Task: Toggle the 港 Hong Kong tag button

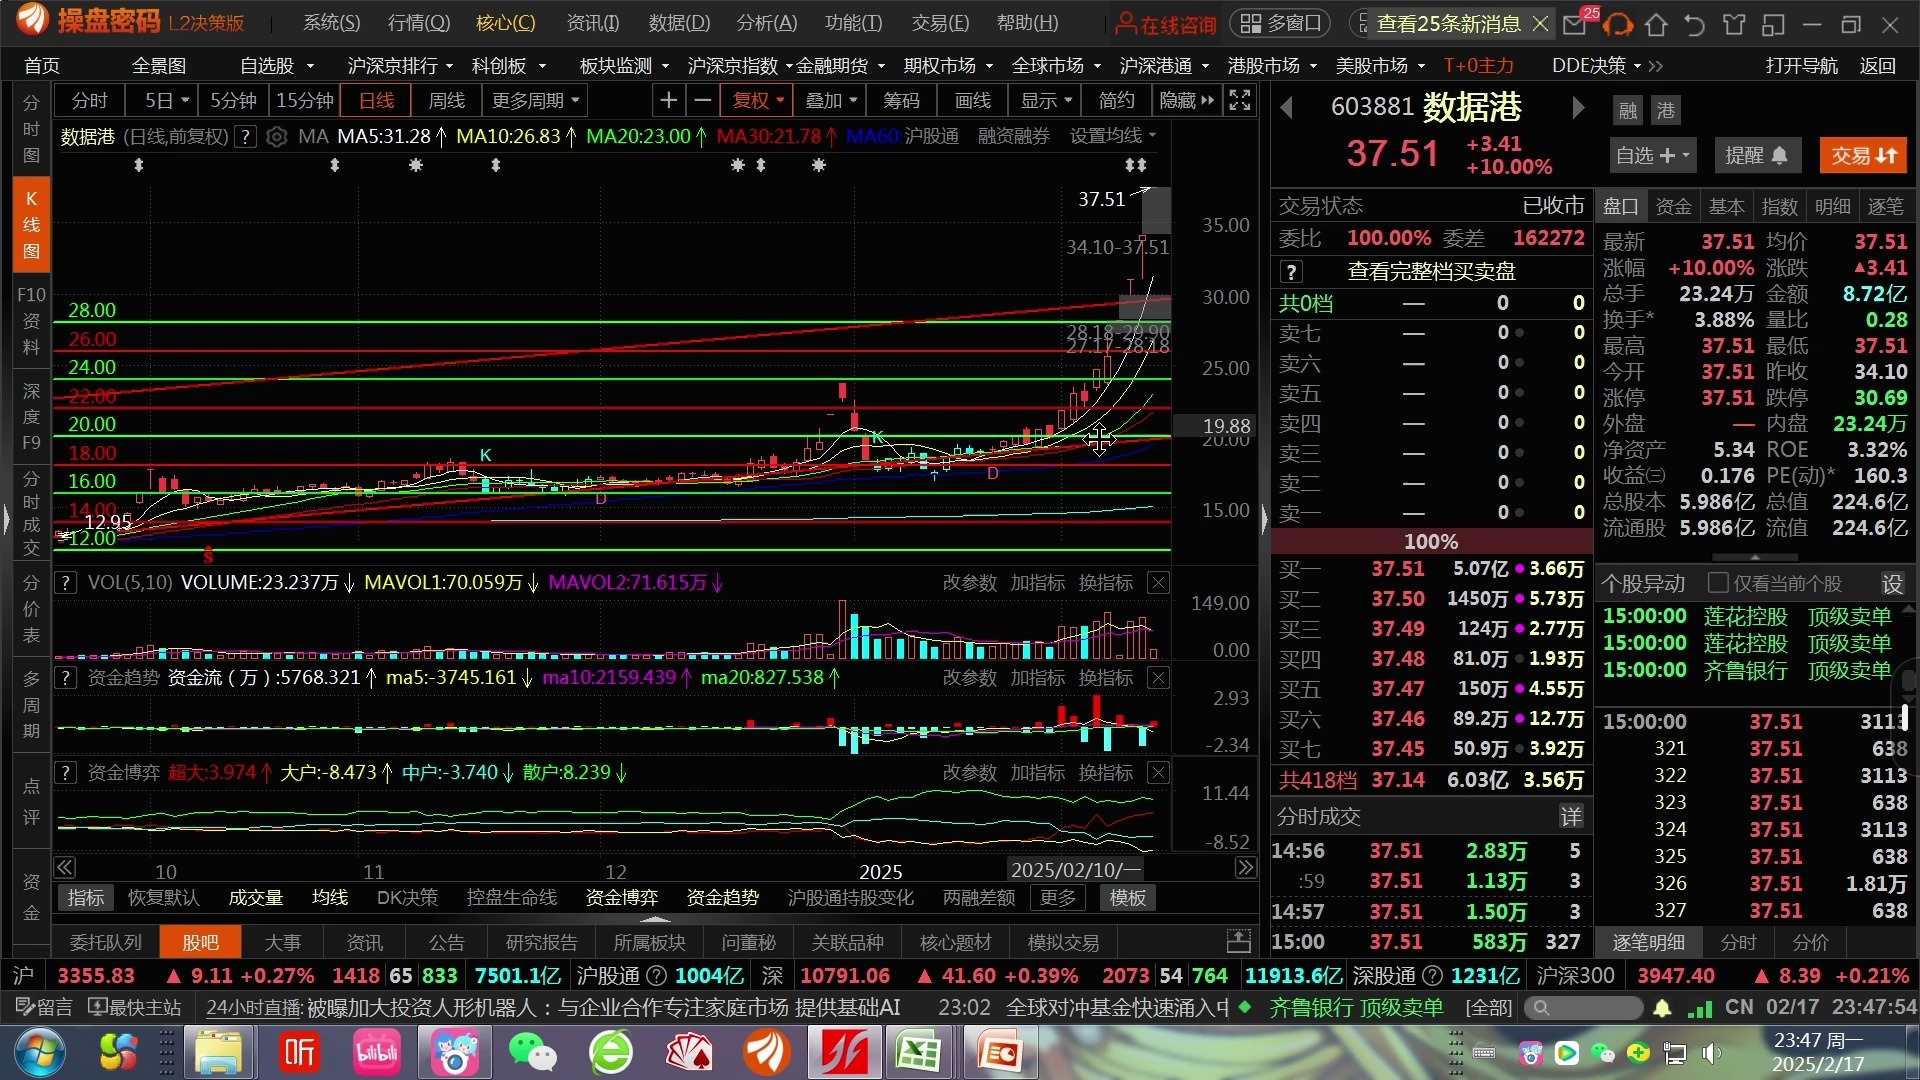Action: pos(1665,110)
